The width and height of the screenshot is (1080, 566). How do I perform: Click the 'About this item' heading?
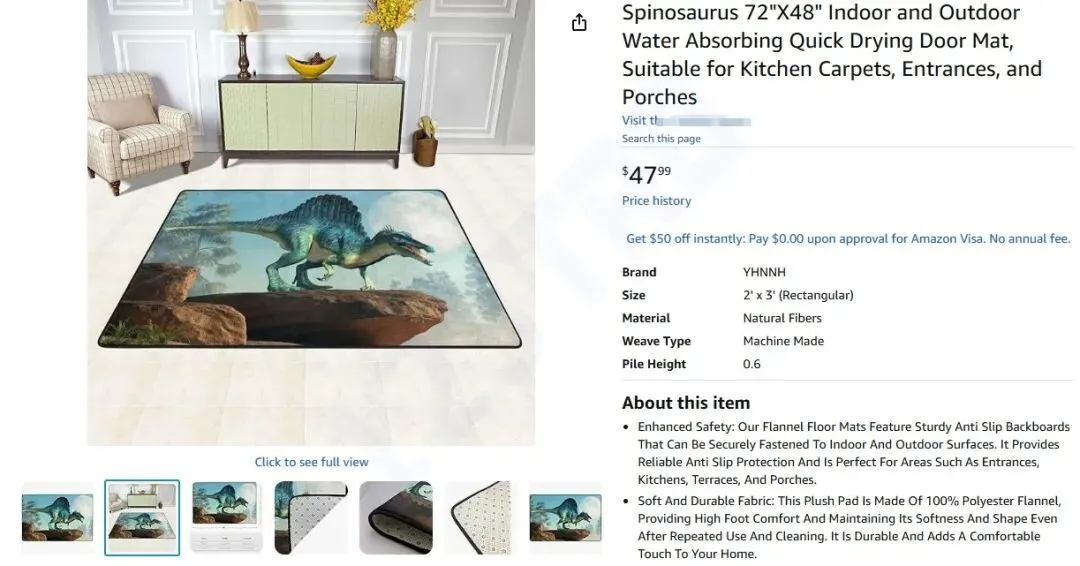point(686,403)
